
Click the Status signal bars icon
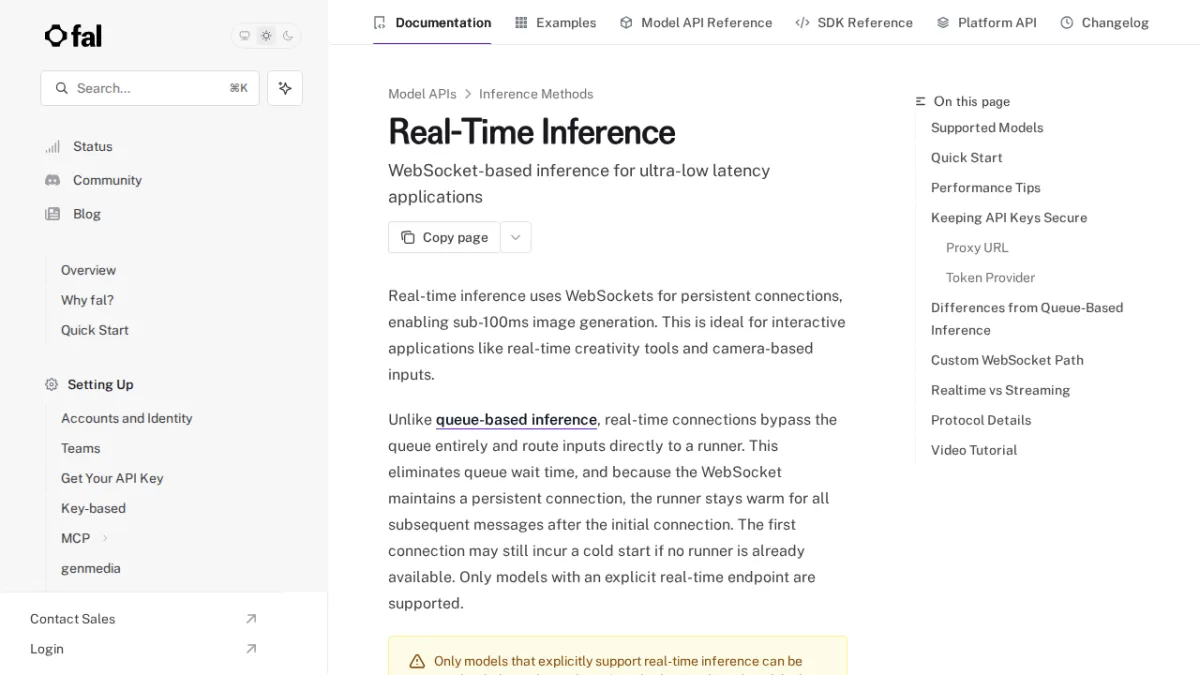pyautogui.click(x=53, y=147)
